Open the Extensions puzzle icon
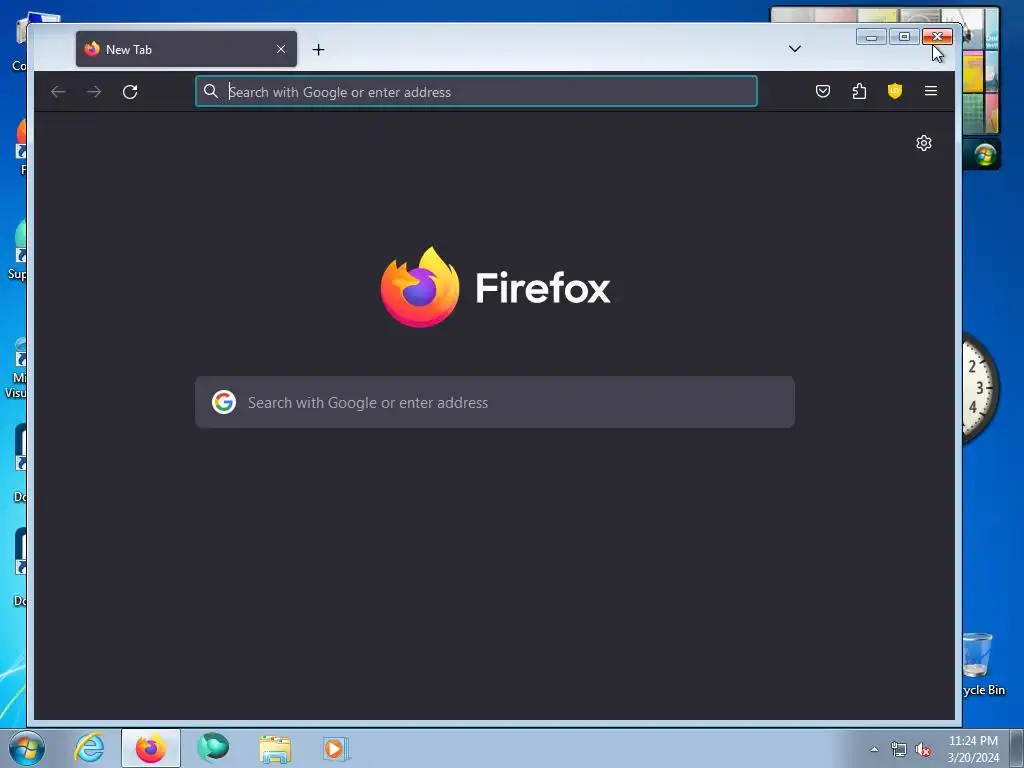This screenshot has width=1024, height=768. click(x=859, y=91)
